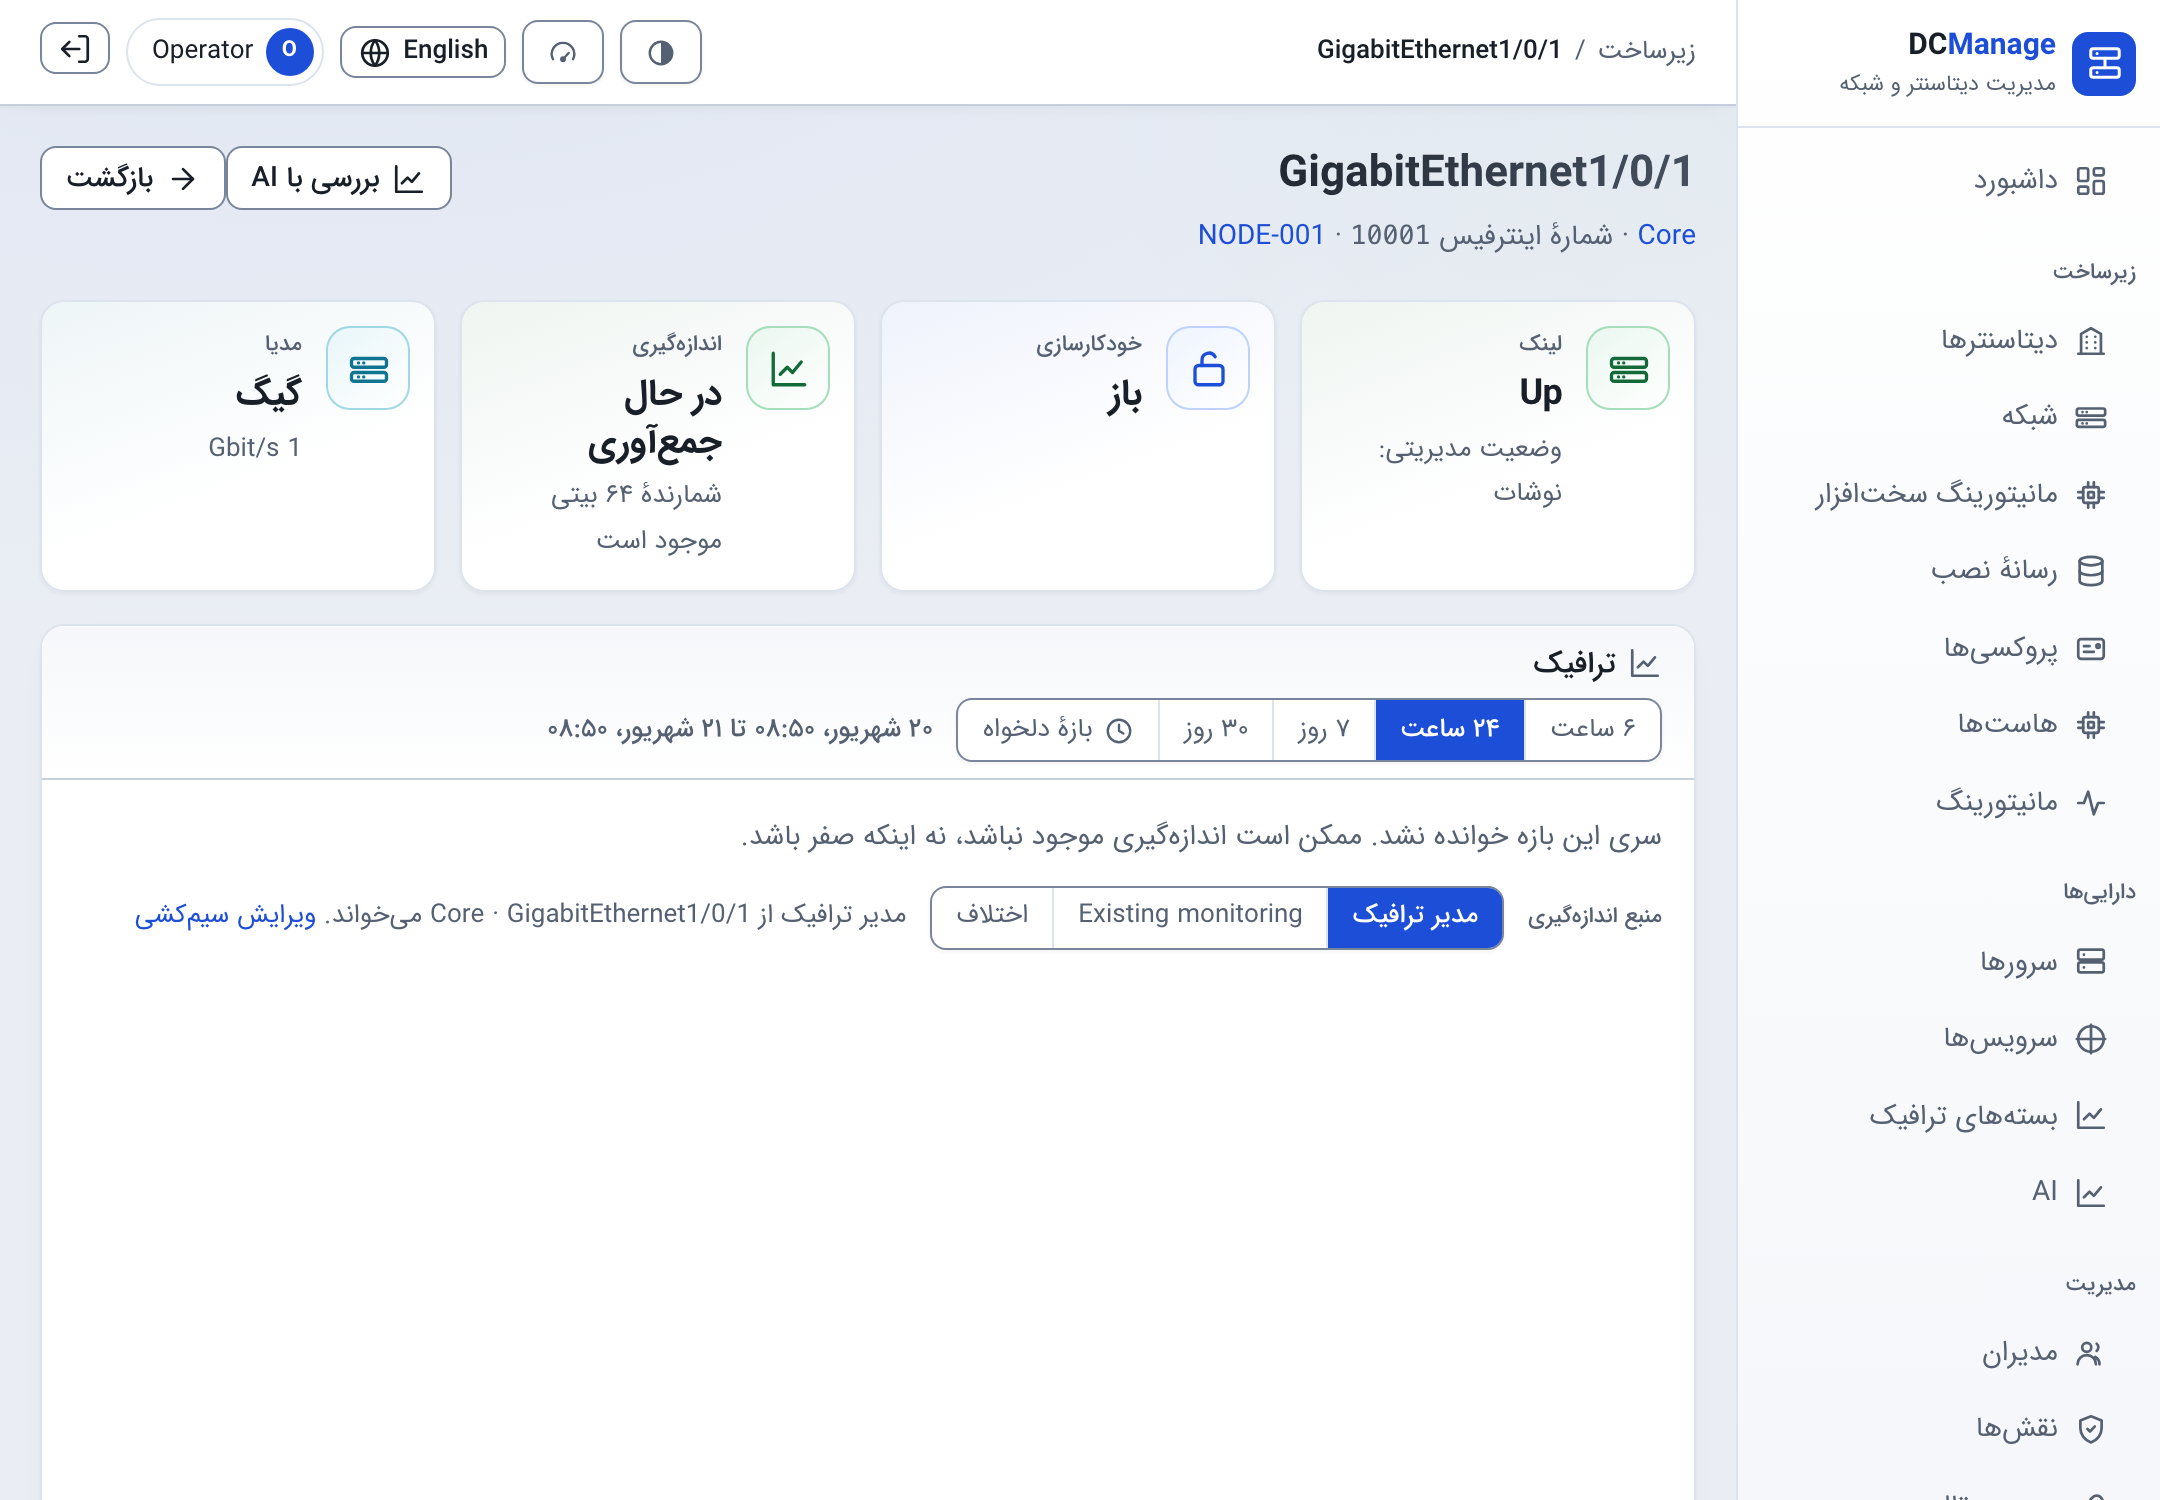Screen dimensions: 2160x1500
Task: Click the بررسی با AI button
Action: pyautogui.click(x=338, y=178)
